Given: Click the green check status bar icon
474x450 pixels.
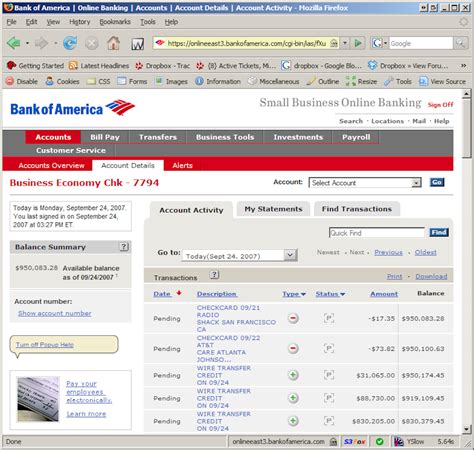Looking at the screenshot, I should pyautogui.click(x=379, y=441).
